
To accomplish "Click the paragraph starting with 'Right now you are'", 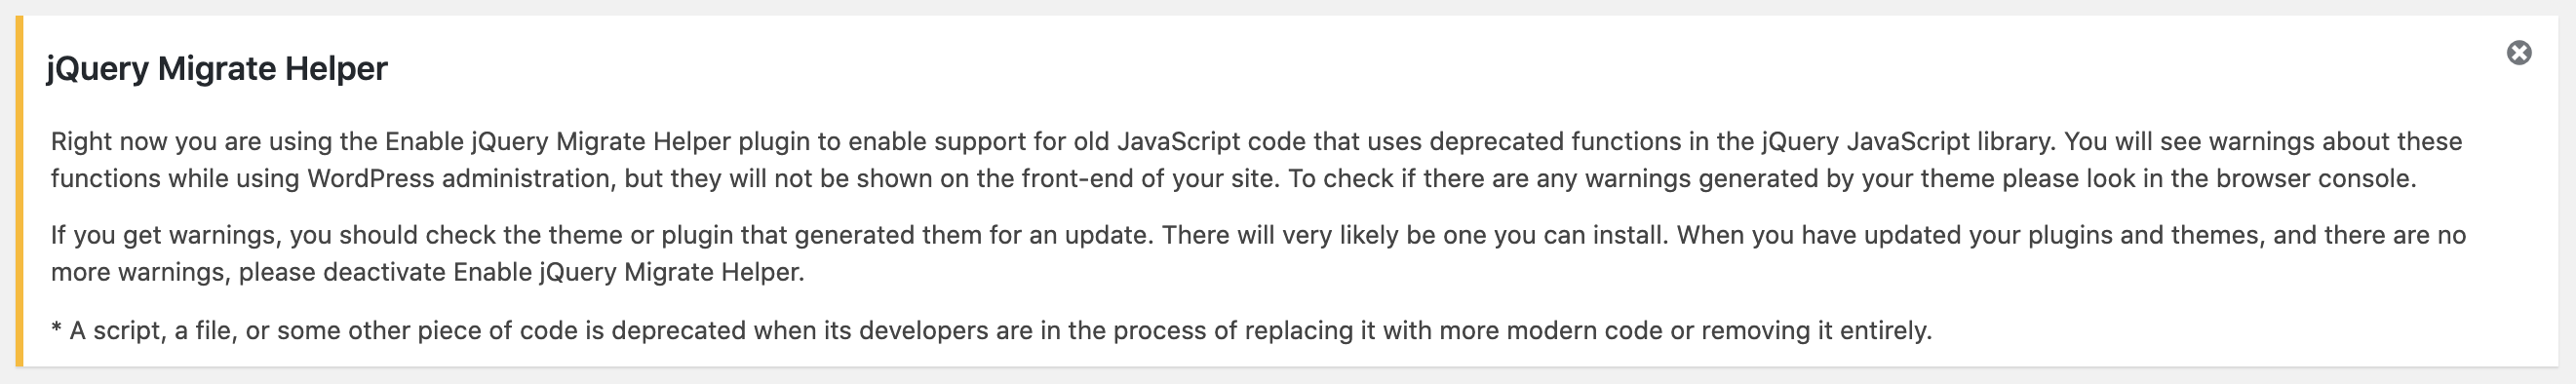I will click(x=1256, y=160).
